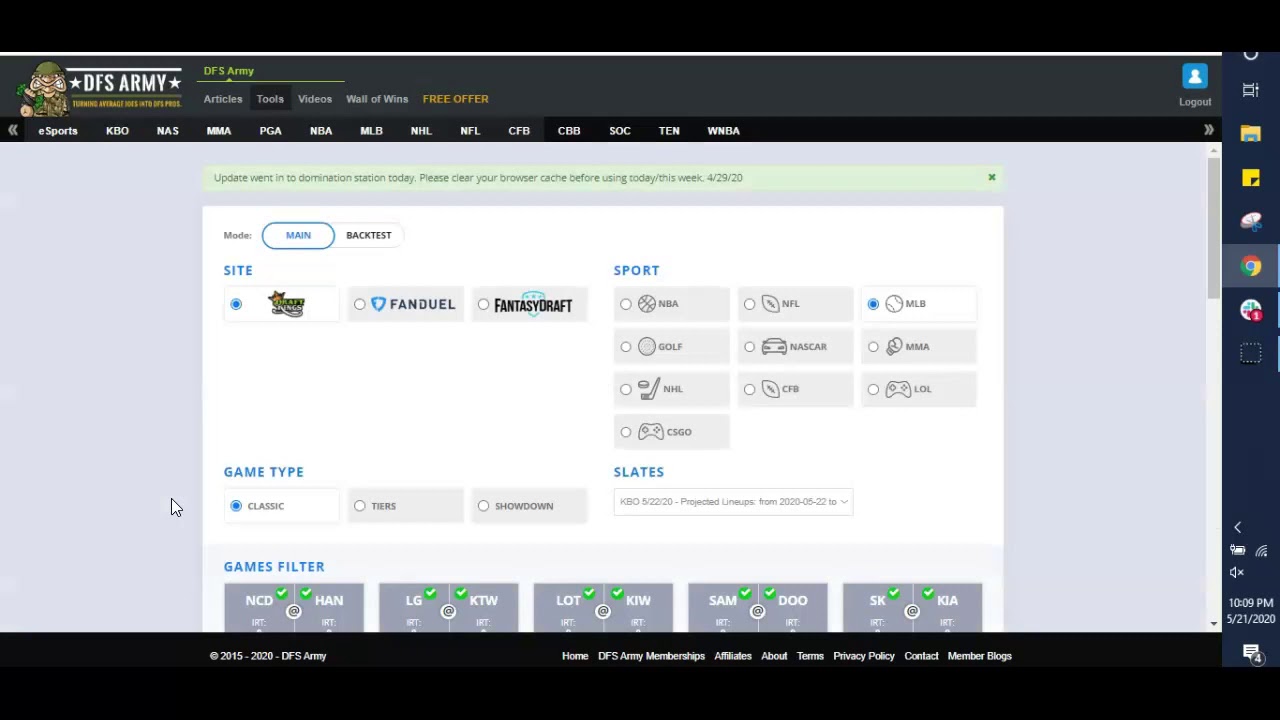Click the MMA glove icon
The width and height of the screenshot is (1280, 720).
(x=894, y=347)
